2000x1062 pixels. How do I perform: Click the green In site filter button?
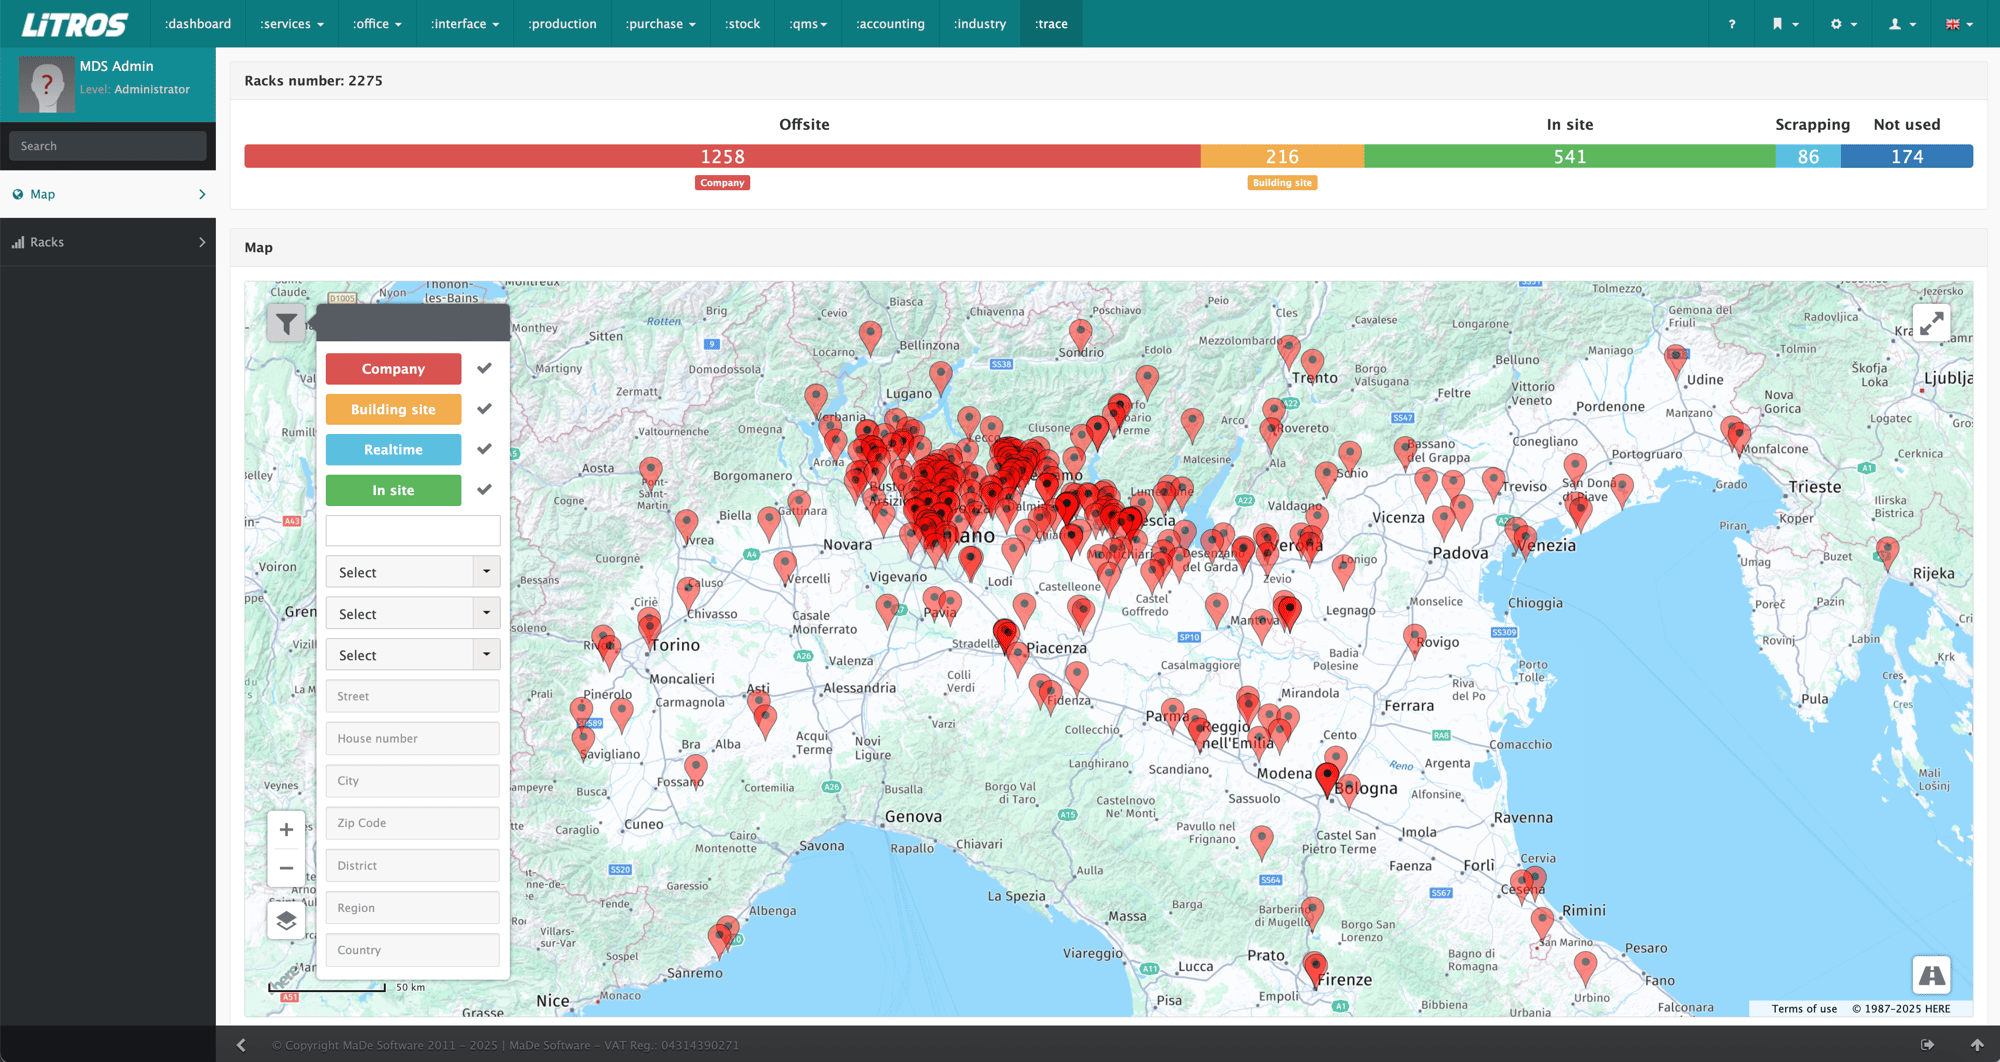click(393, 490)
